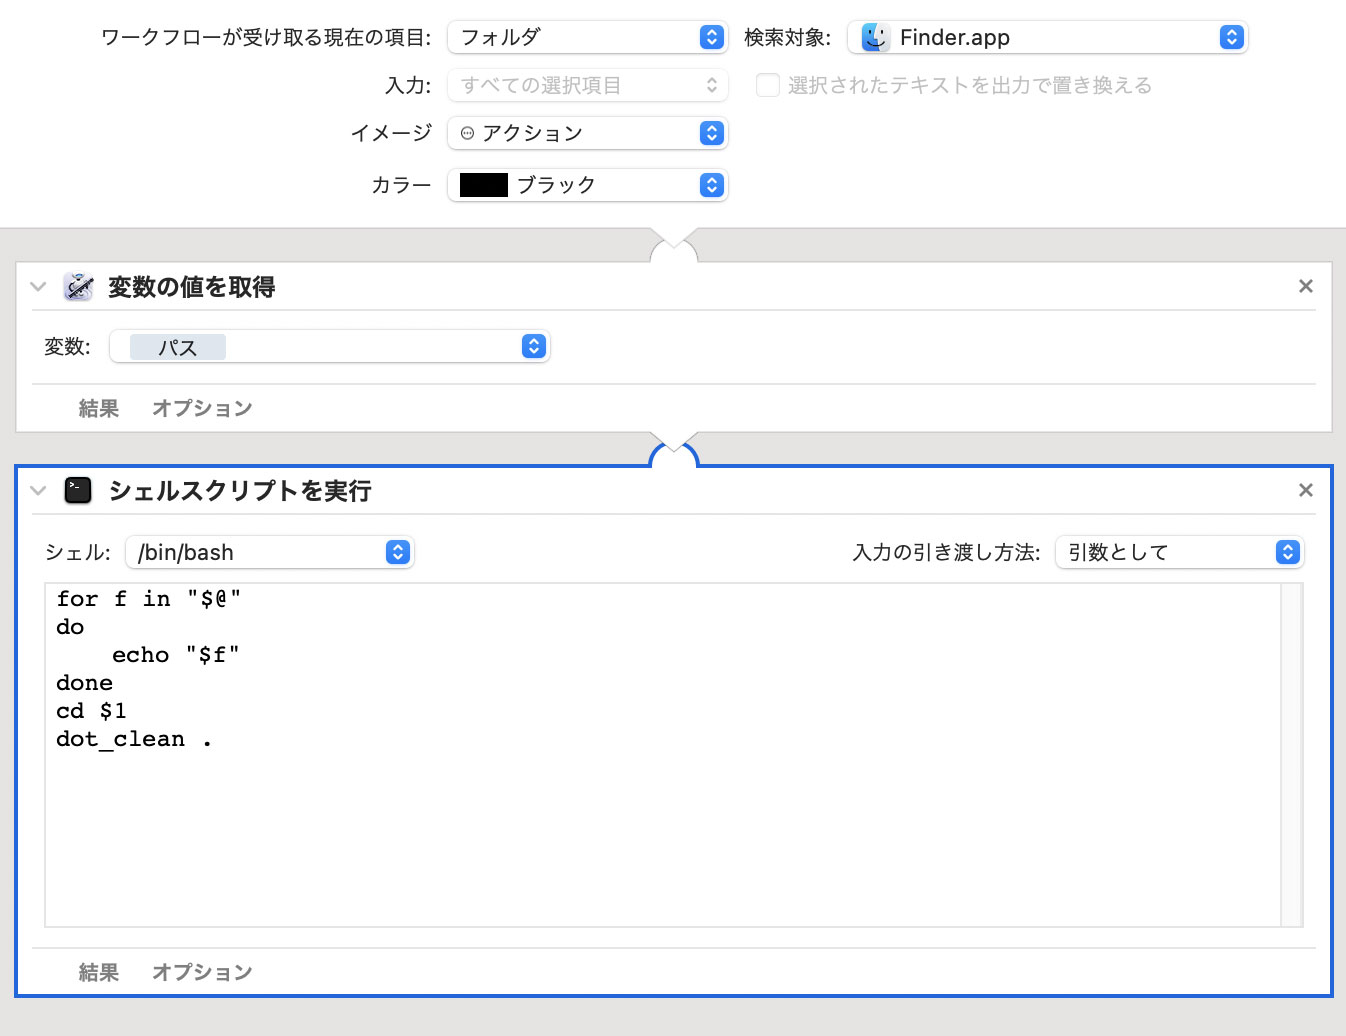Click the Finder.app icon in search target
1346x1036 pixels.
875,38
